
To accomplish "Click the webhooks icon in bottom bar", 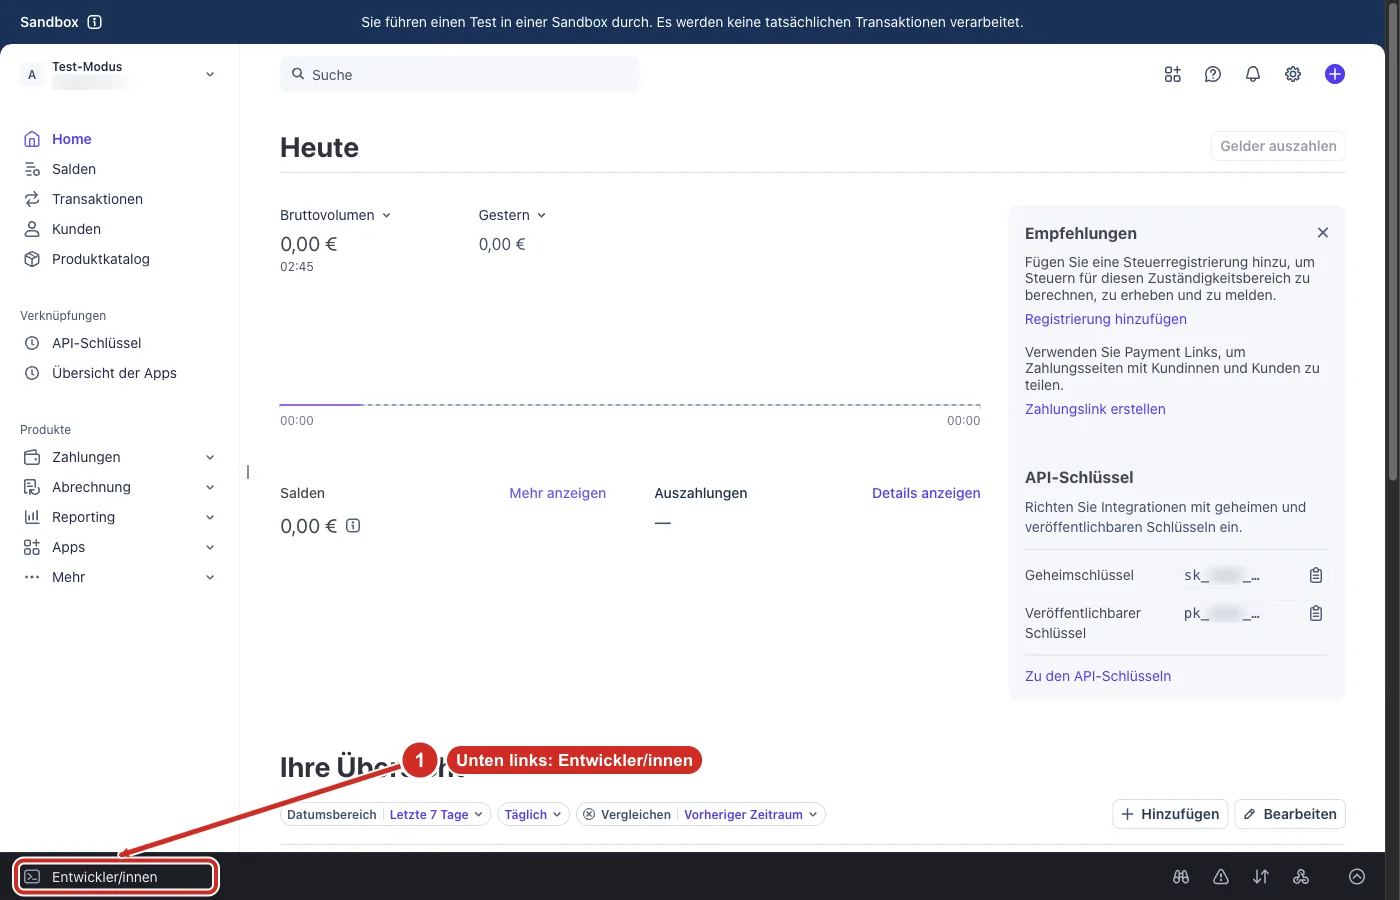I will [x=1301, y=877].
